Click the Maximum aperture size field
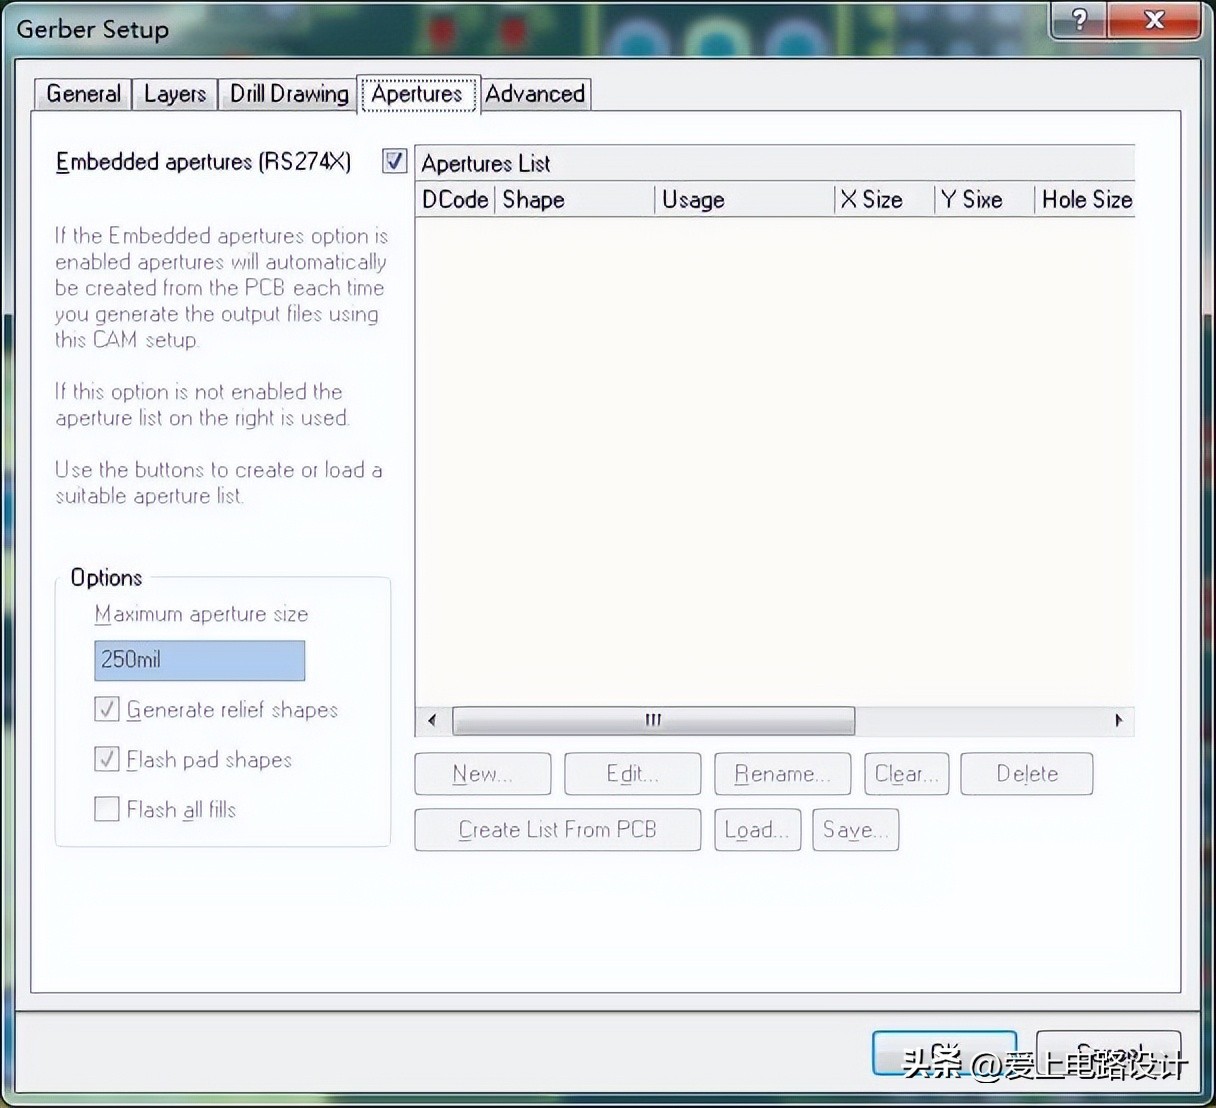 pos(199,660)
